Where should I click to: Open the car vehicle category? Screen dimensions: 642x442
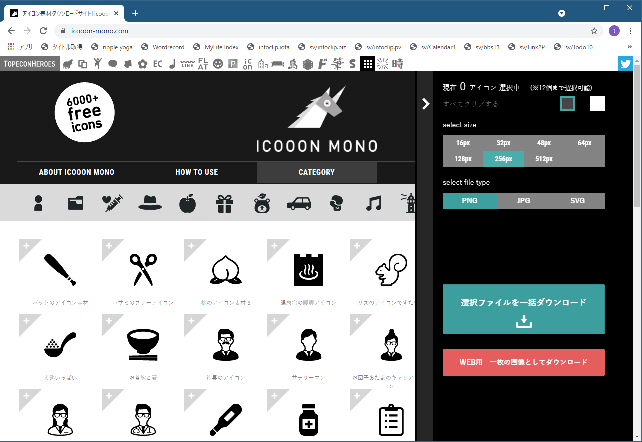[299, 203]
